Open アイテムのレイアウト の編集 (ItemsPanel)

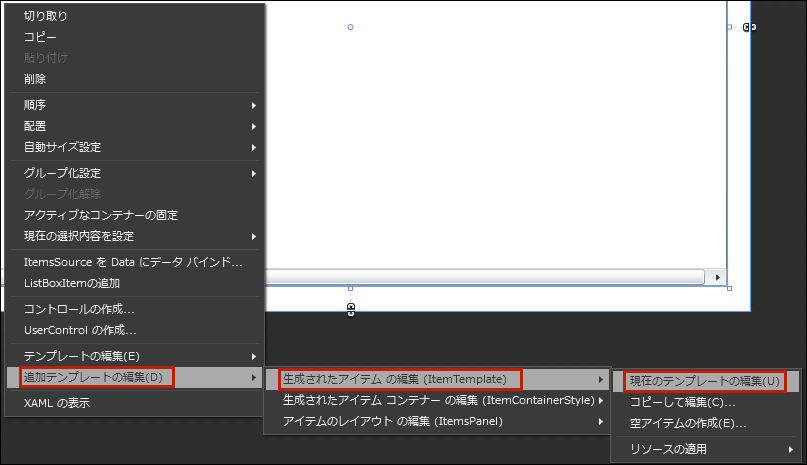tap(437, 421)
